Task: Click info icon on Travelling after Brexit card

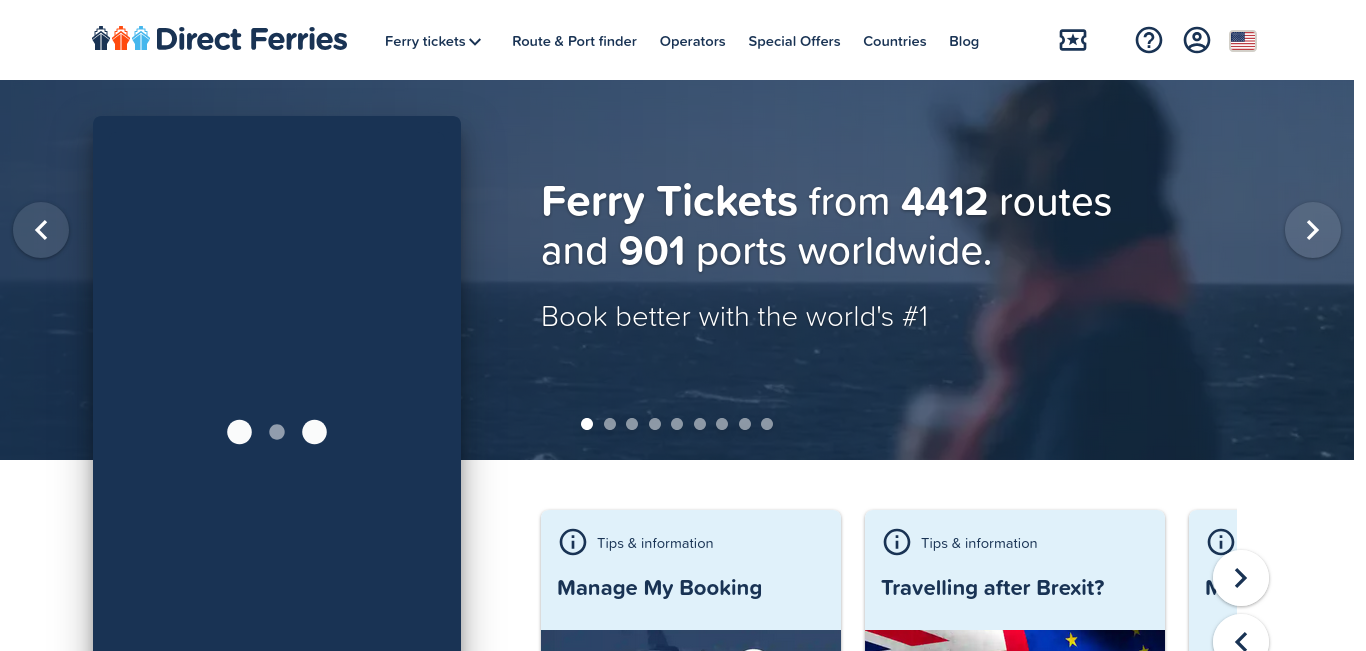Action: [897, 542]
